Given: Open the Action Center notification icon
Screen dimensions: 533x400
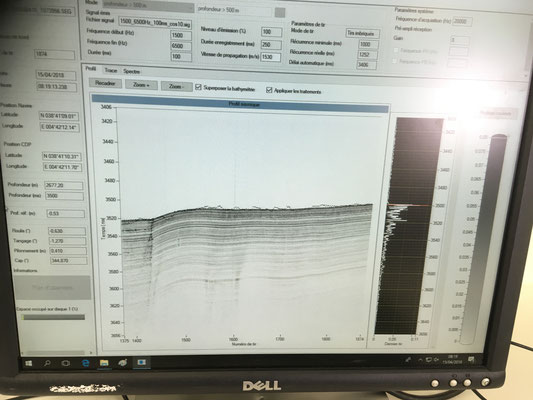Looking at the screenshot, I should tap(471, 360).
